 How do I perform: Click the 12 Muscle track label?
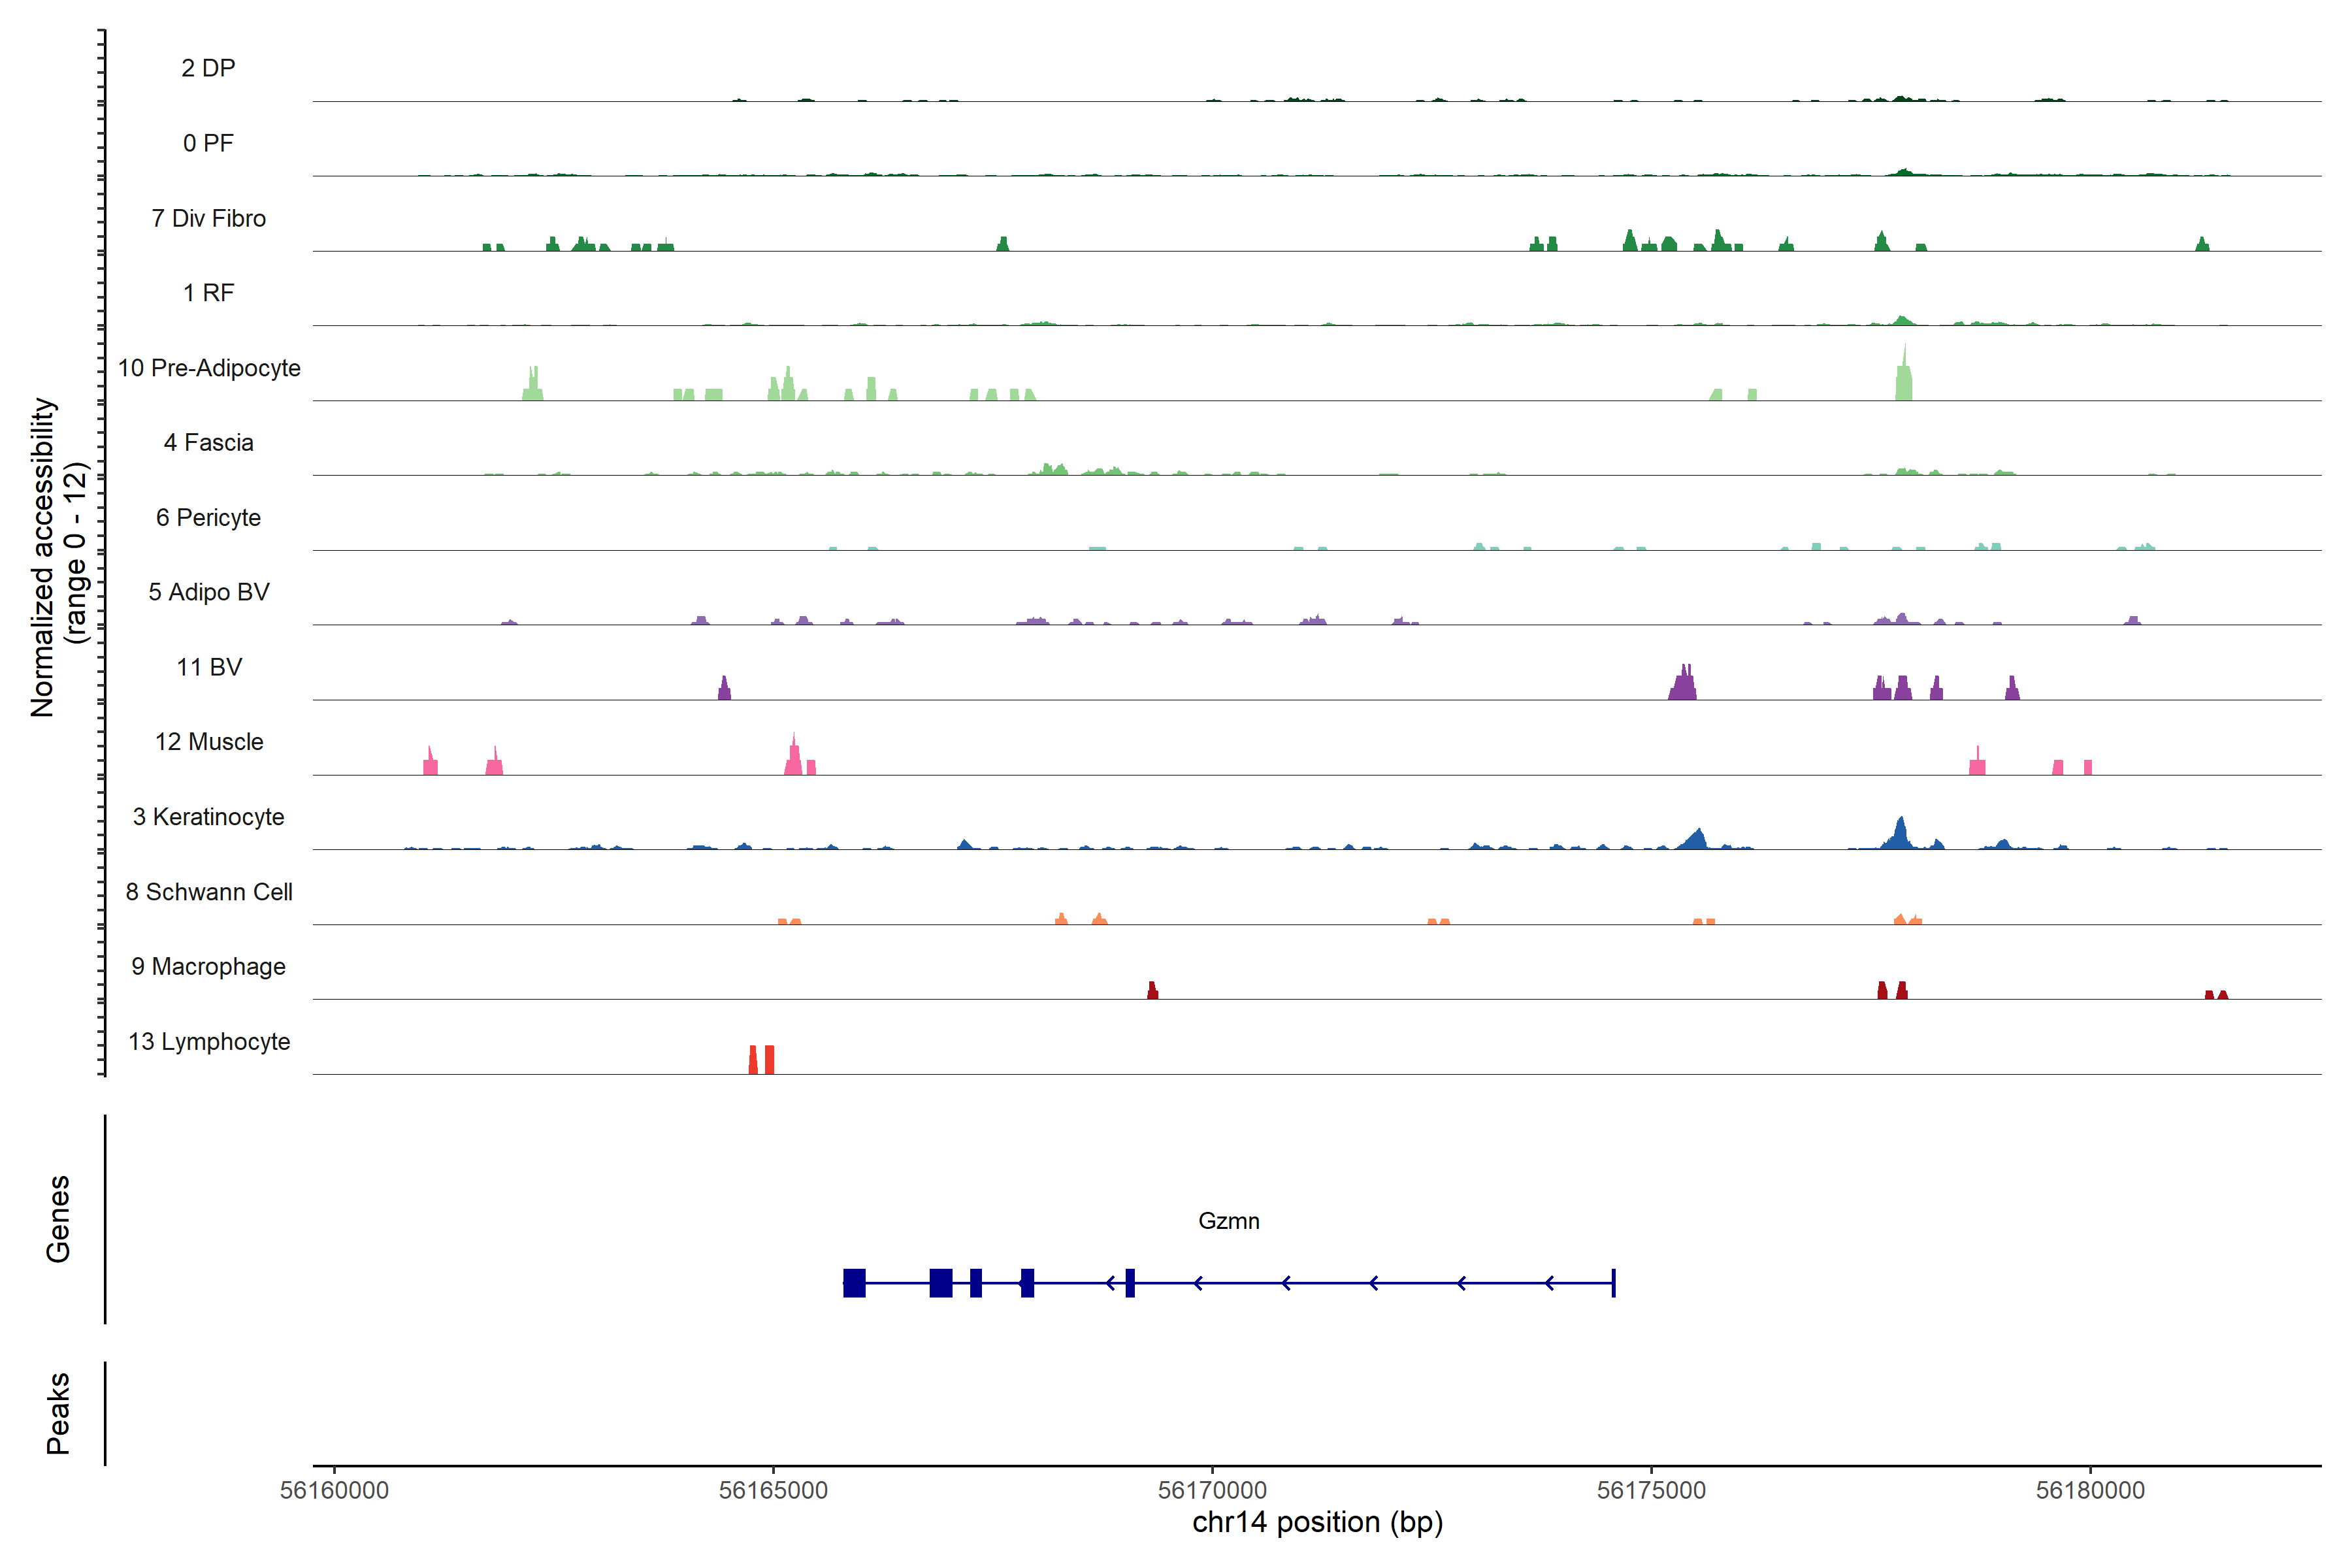coord(209,742)
